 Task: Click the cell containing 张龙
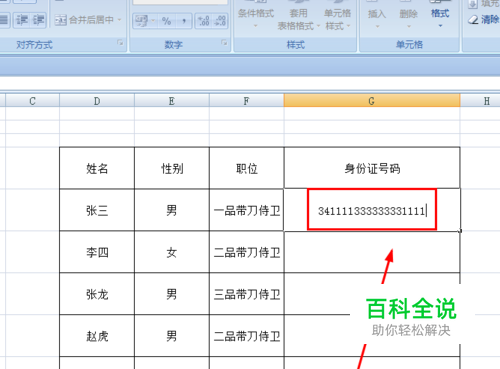click(97, 294)
